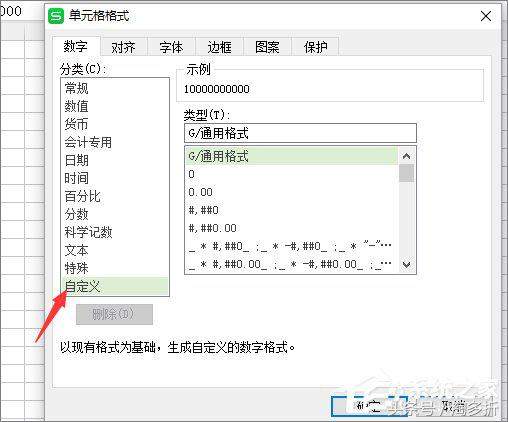This screenshot has width=508, height=422.
Task: Go to the 图案 tab
Action: point(267,47)
